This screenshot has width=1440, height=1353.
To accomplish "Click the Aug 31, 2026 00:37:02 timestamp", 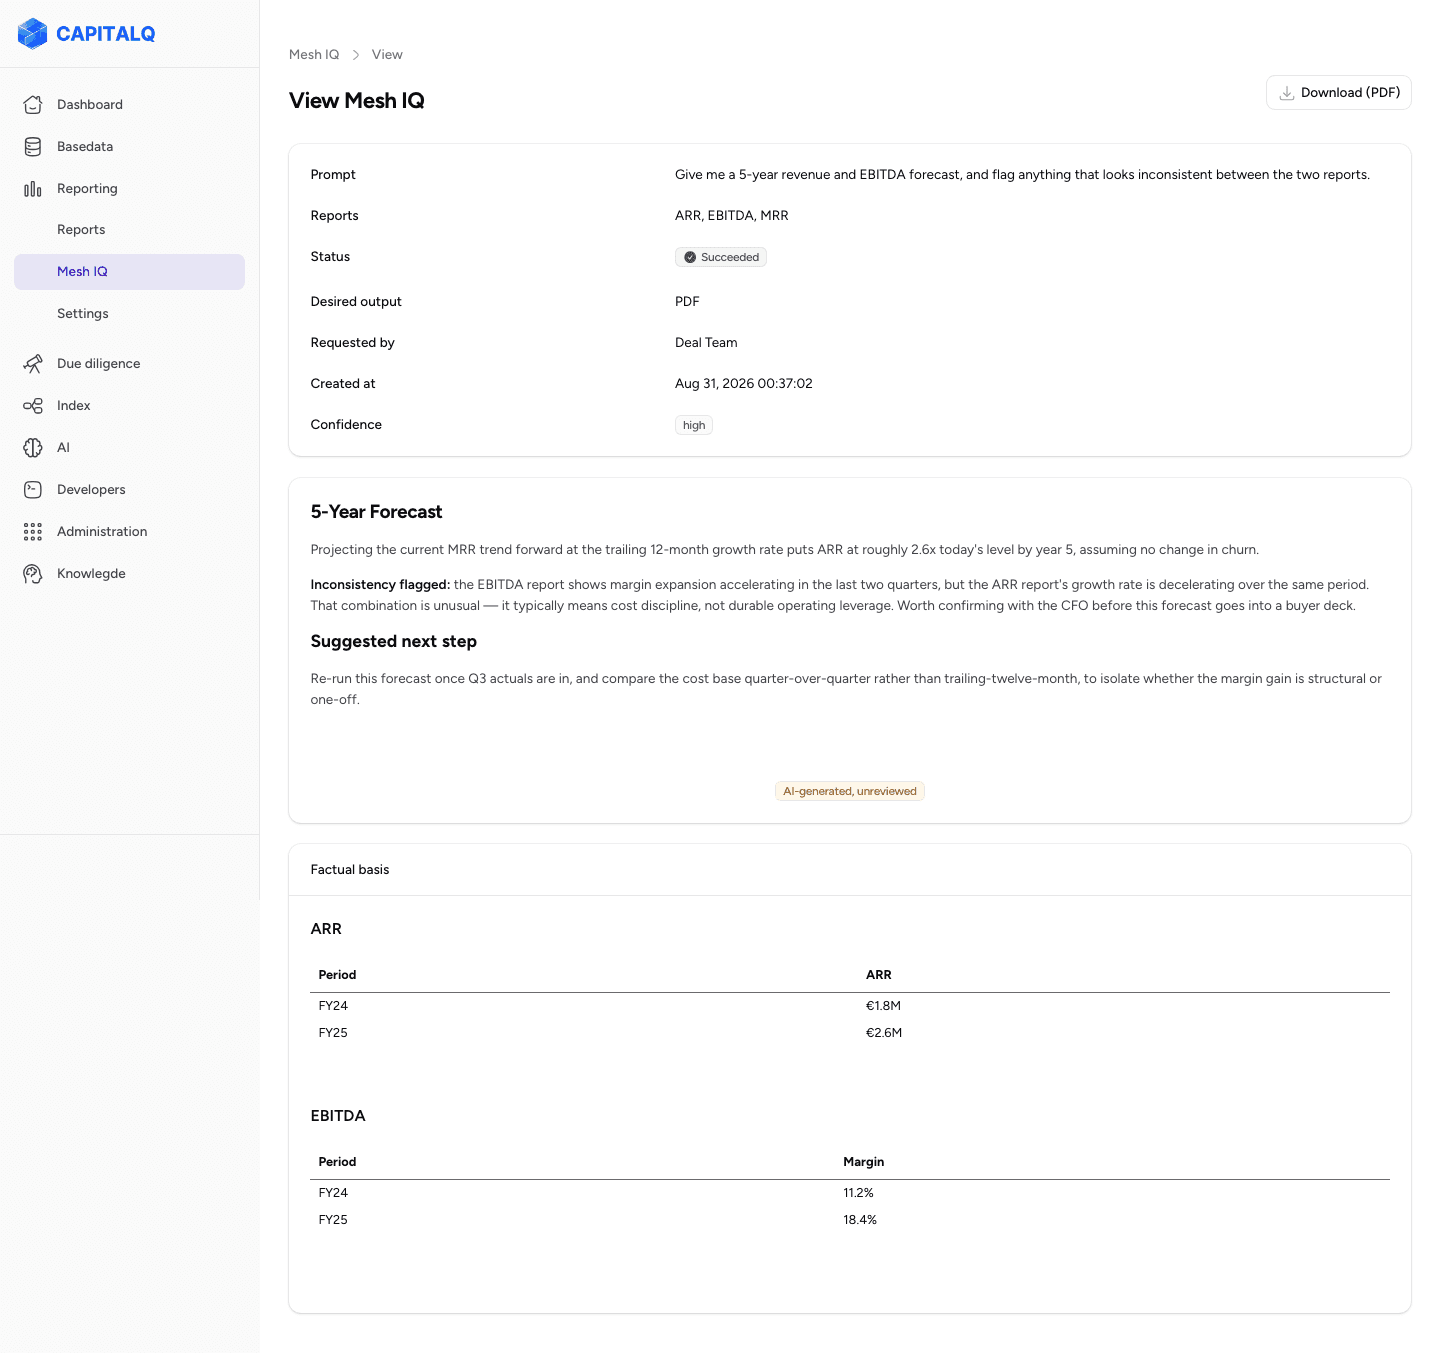I will click(744, 383).
